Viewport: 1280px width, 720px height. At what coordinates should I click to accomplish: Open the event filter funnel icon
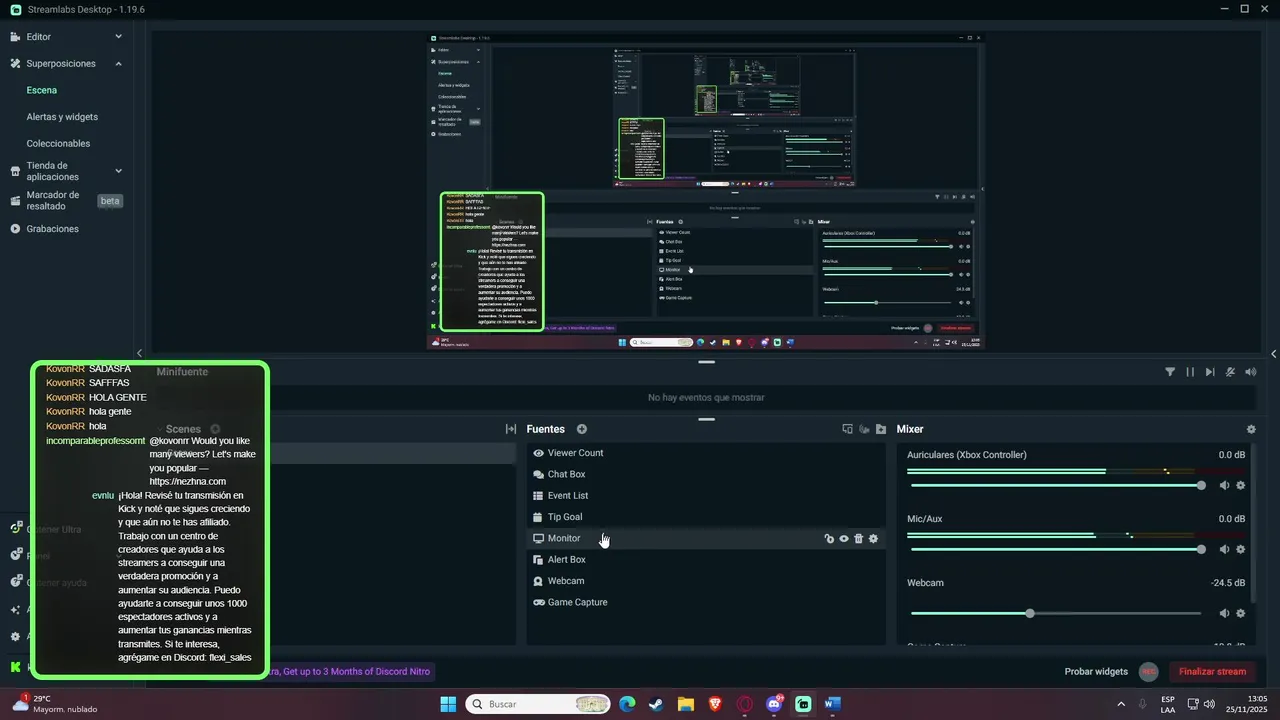pyautogui.click(x=1170, y=372)
